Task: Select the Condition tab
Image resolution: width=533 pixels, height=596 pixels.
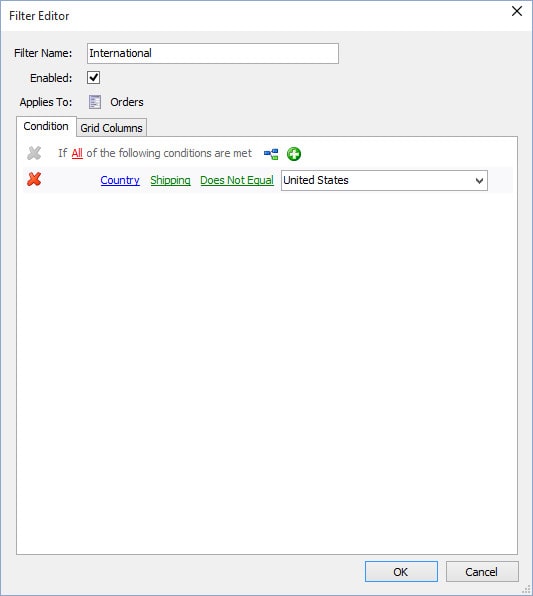Action: (x=46, y=126)
